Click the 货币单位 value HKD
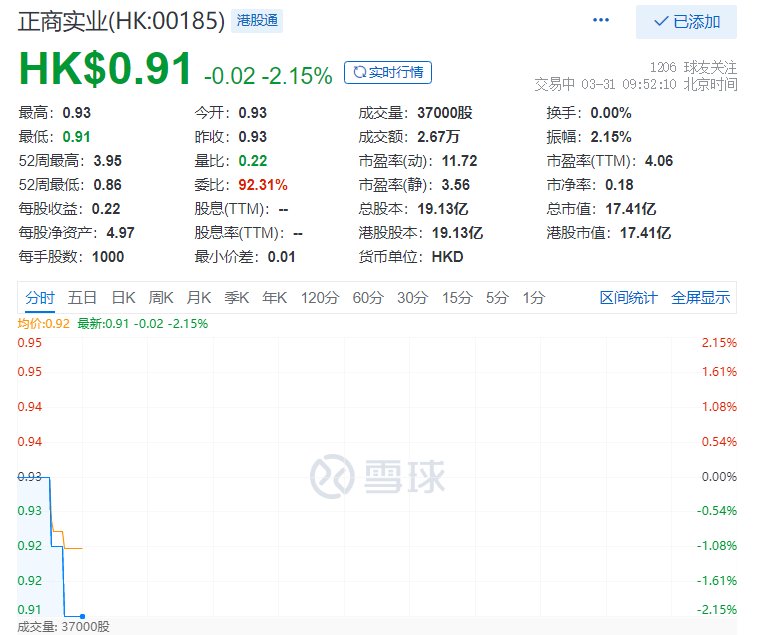 pyautogui.click(x=447, y=257)
